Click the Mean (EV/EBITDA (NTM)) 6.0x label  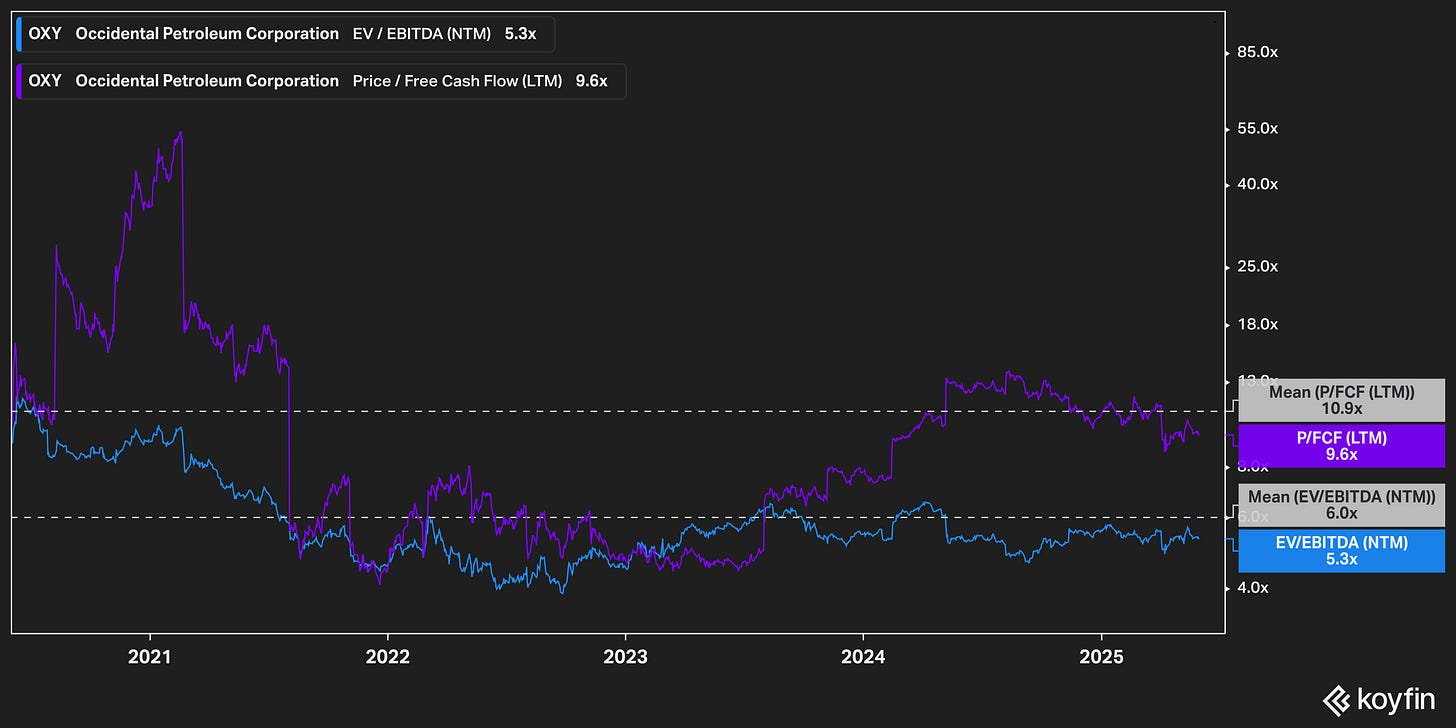[1342, 505]
